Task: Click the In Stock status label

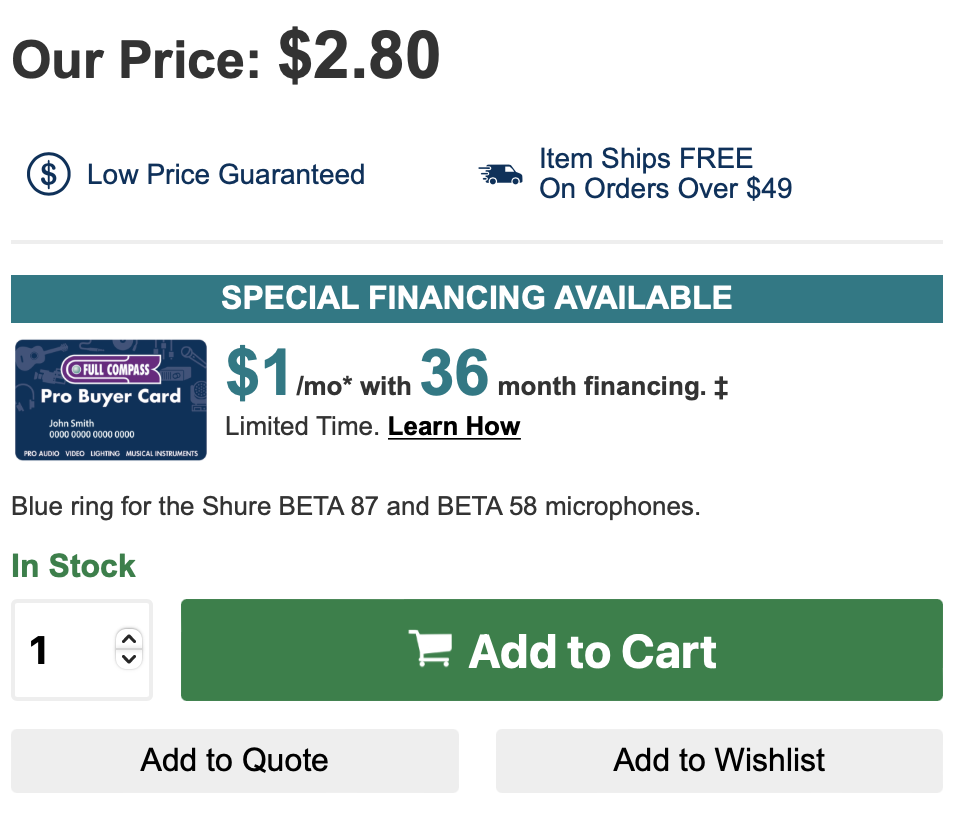Action: [x=73, y=566]
